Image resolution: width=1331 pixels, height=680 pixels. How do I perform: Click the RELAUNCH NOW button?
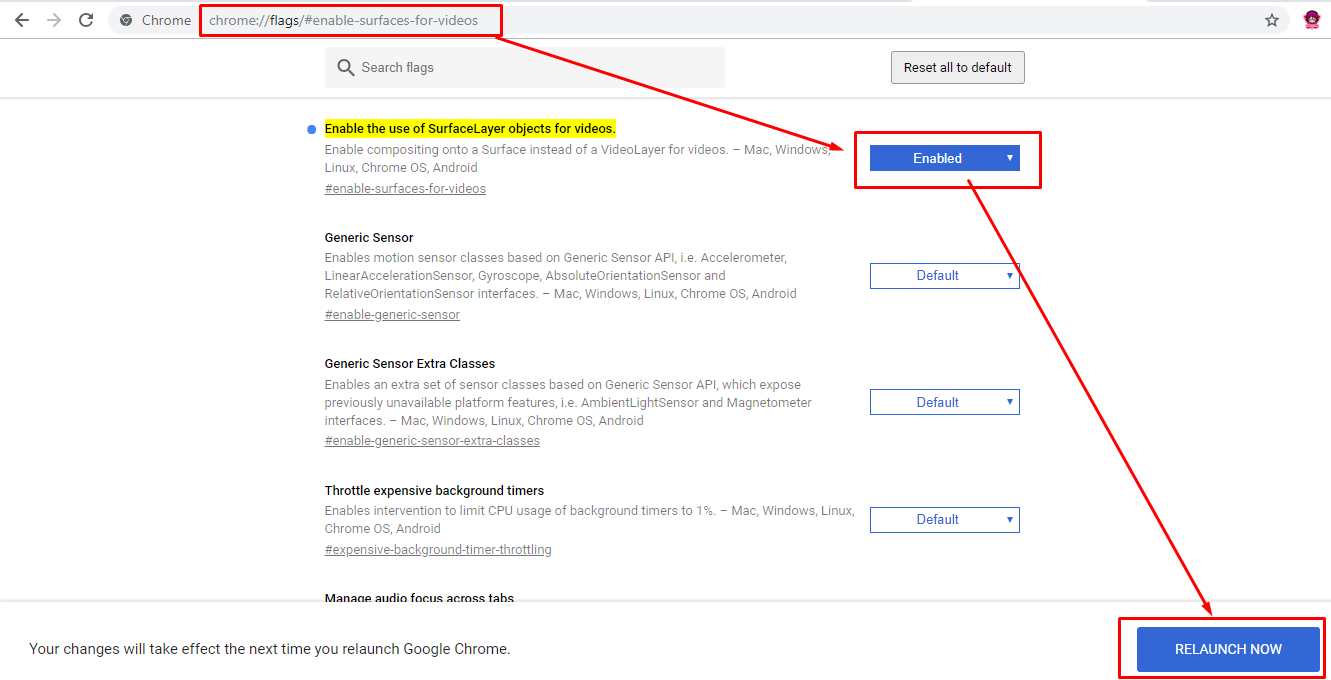(1228, 649)
